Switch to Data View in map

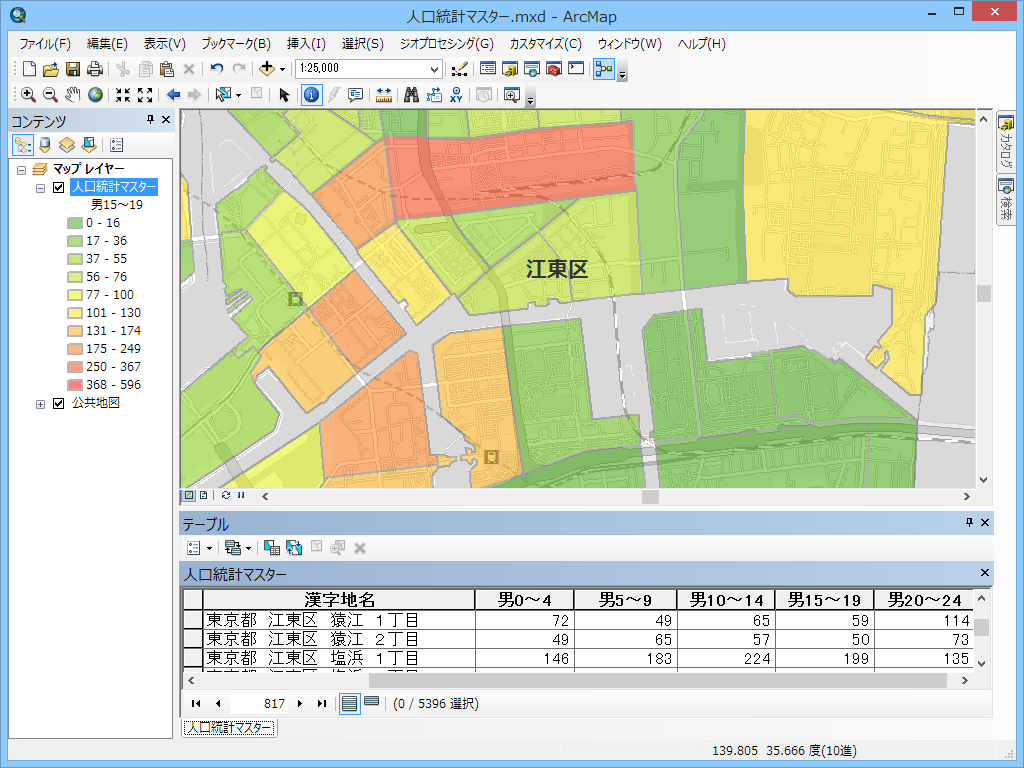tap(189, 495)
